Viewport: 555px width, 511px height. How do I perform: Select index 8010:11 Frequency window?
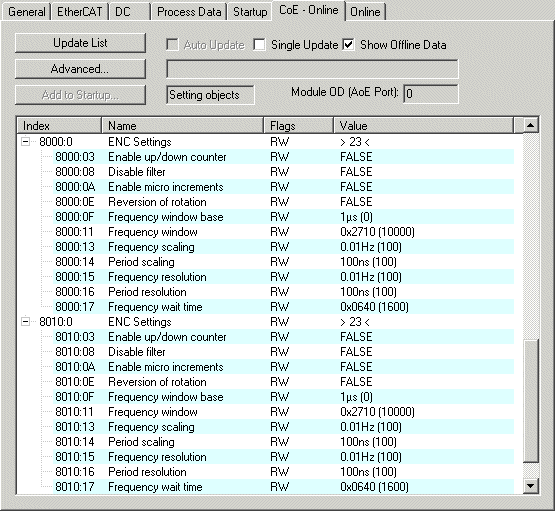(x=265, y=412)
